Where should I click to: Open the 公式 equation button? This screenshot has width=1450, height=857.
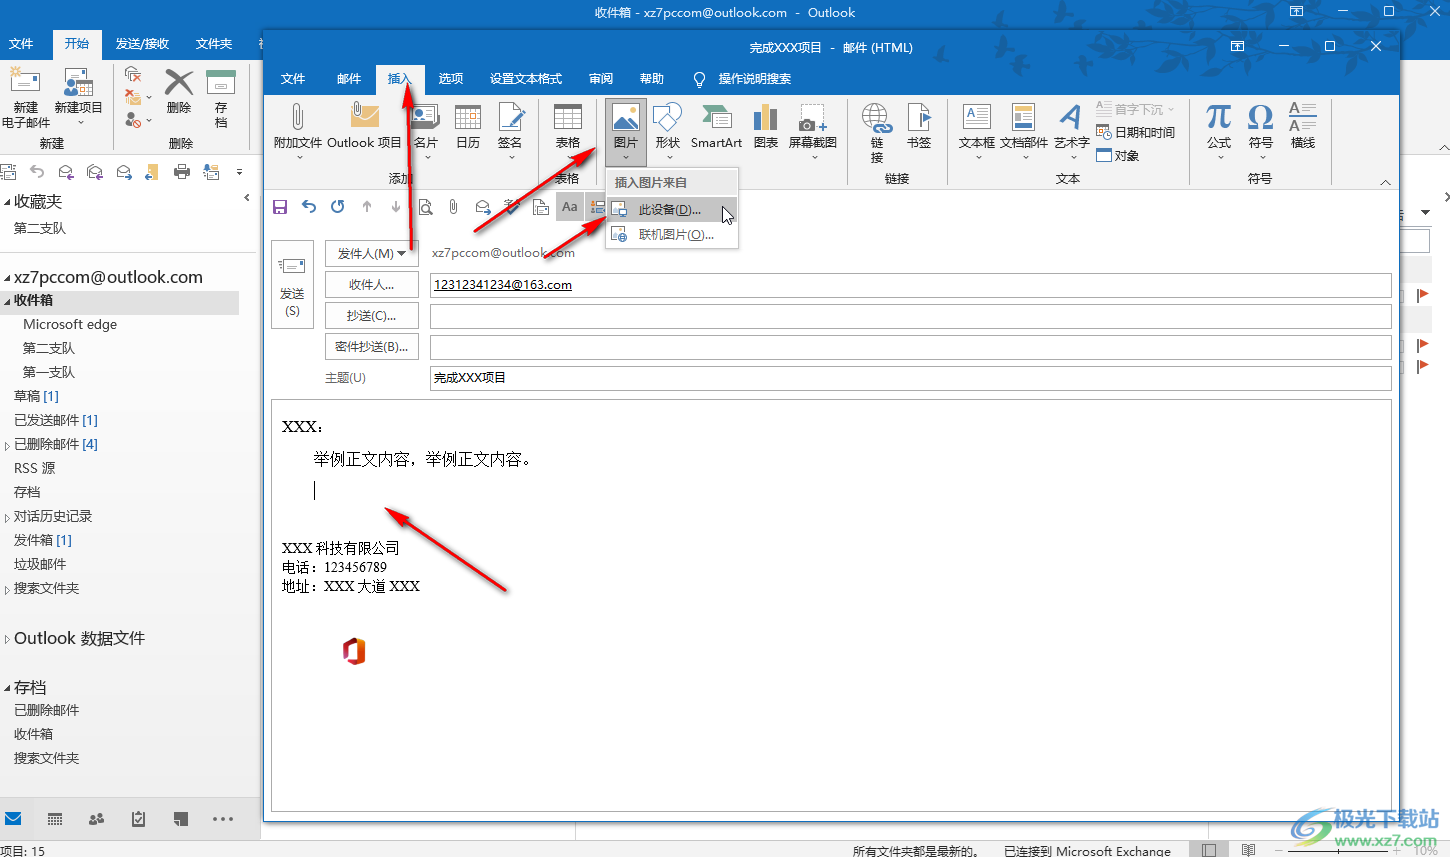1219,130
